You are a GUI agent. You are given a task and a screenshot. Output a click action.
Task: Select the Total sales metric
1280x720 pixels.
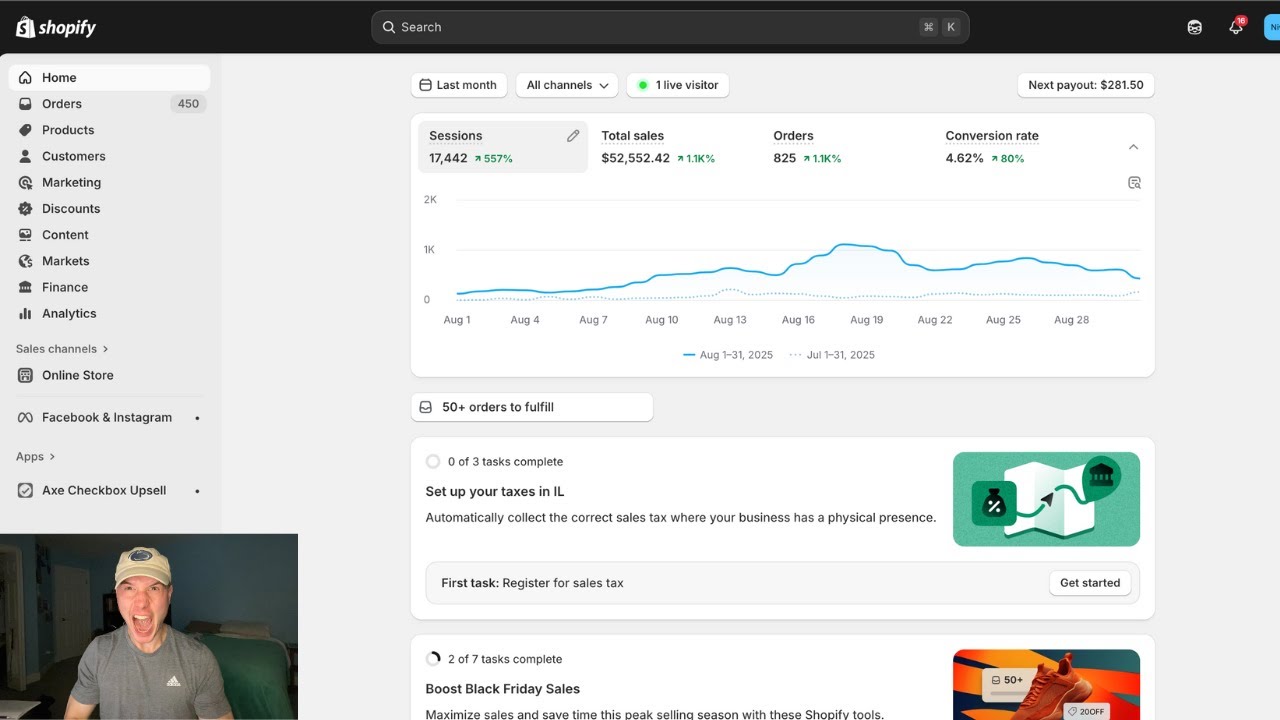point(675,147)
